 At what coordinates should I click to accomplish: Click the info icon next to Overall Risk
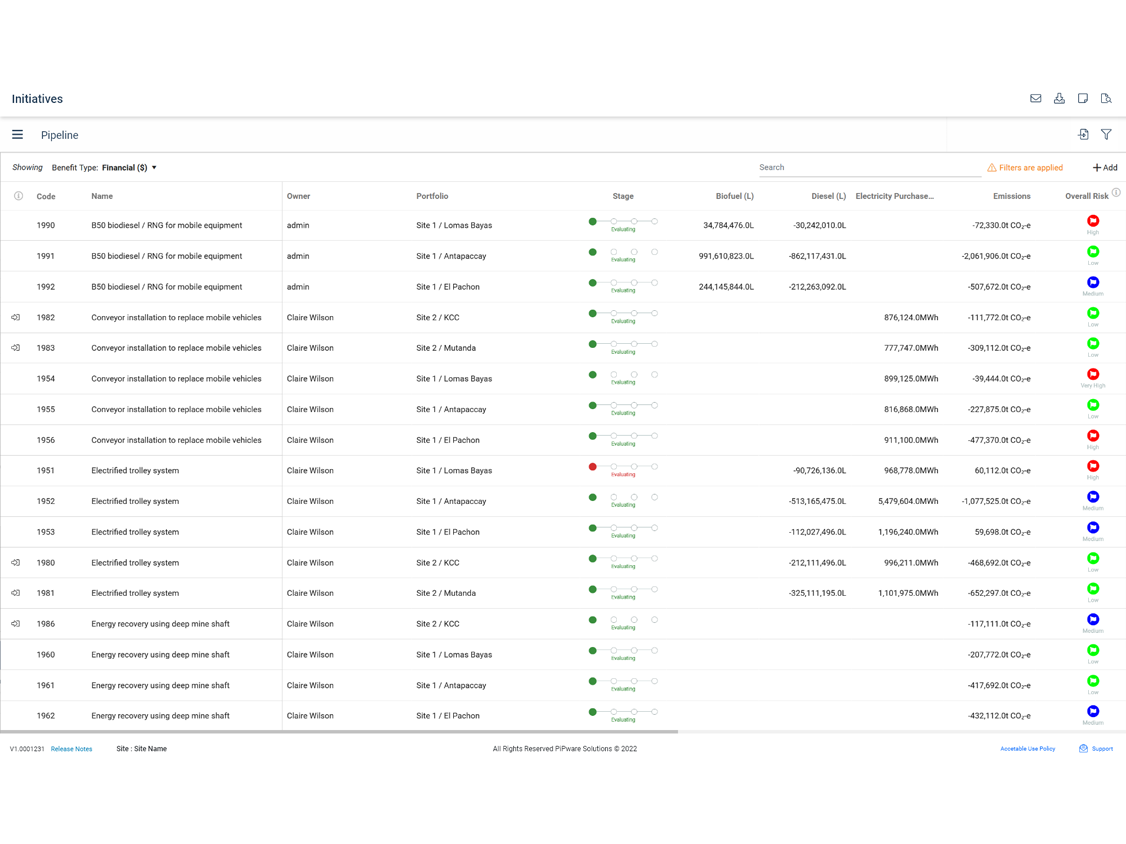click(1116, 193)
